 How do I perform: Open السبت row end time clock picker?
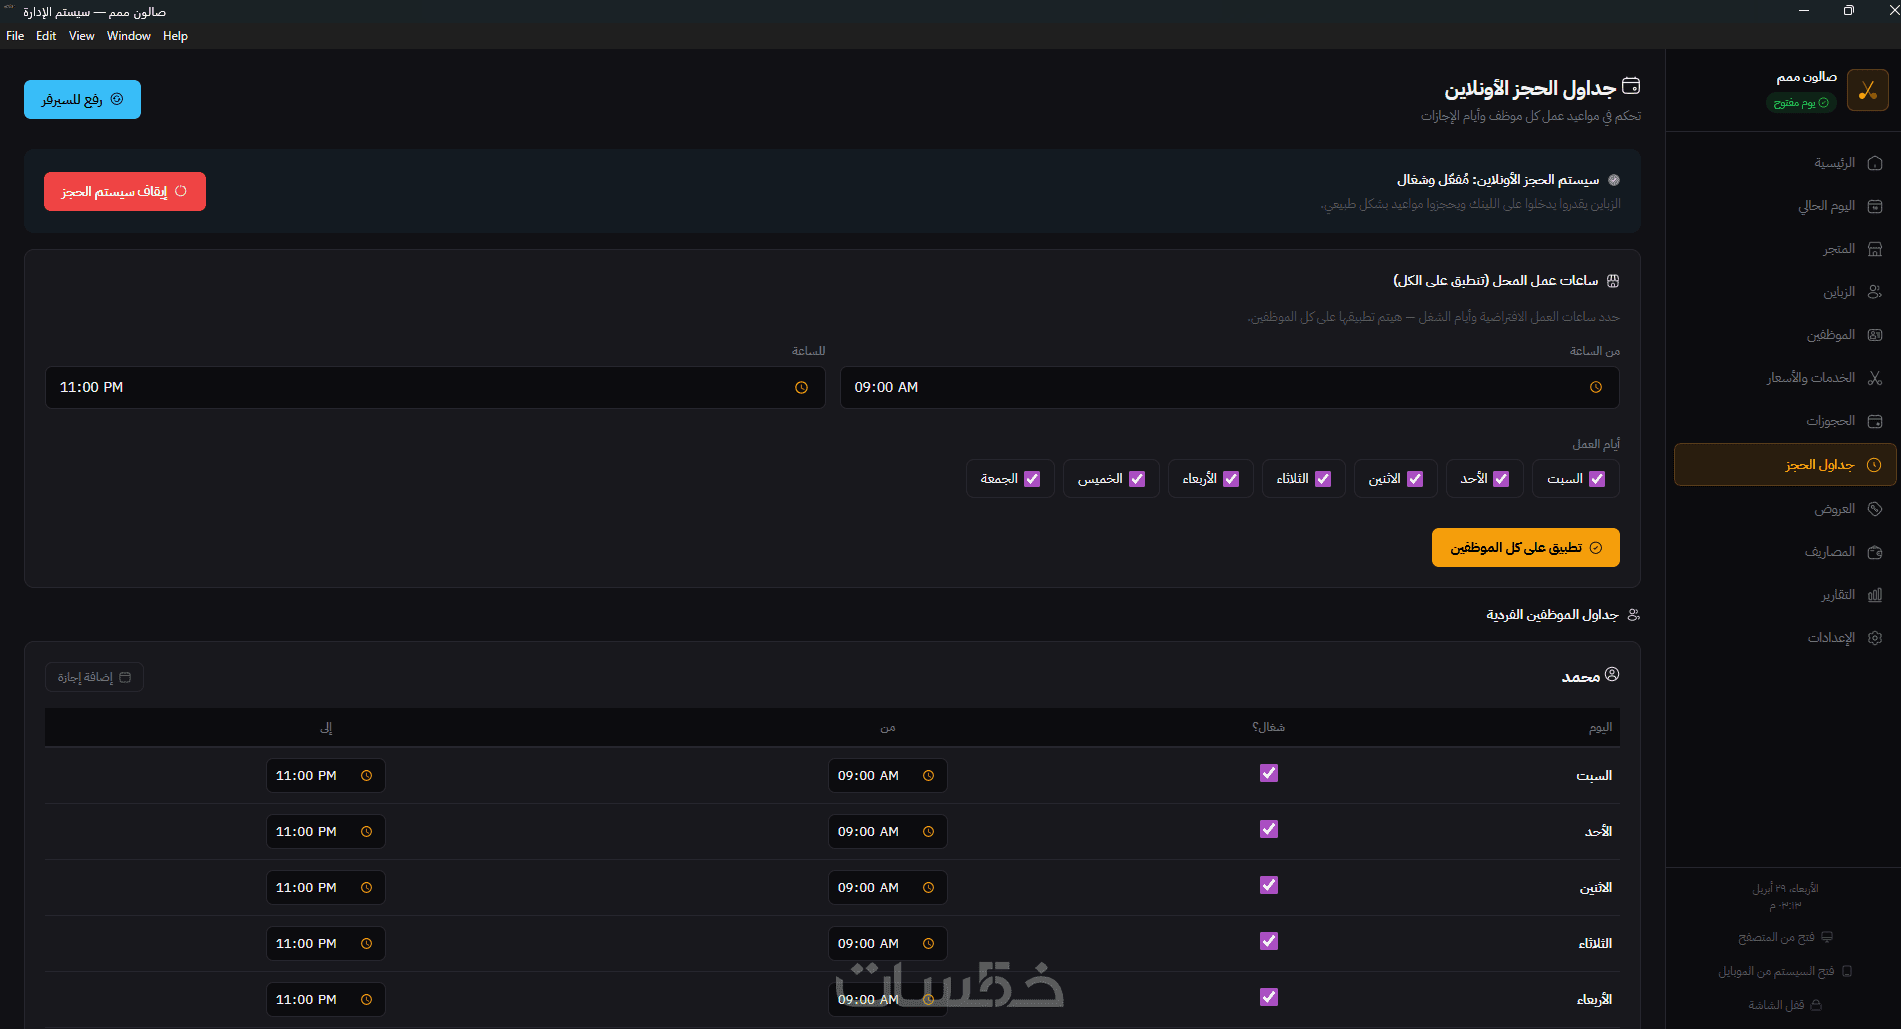366,776
